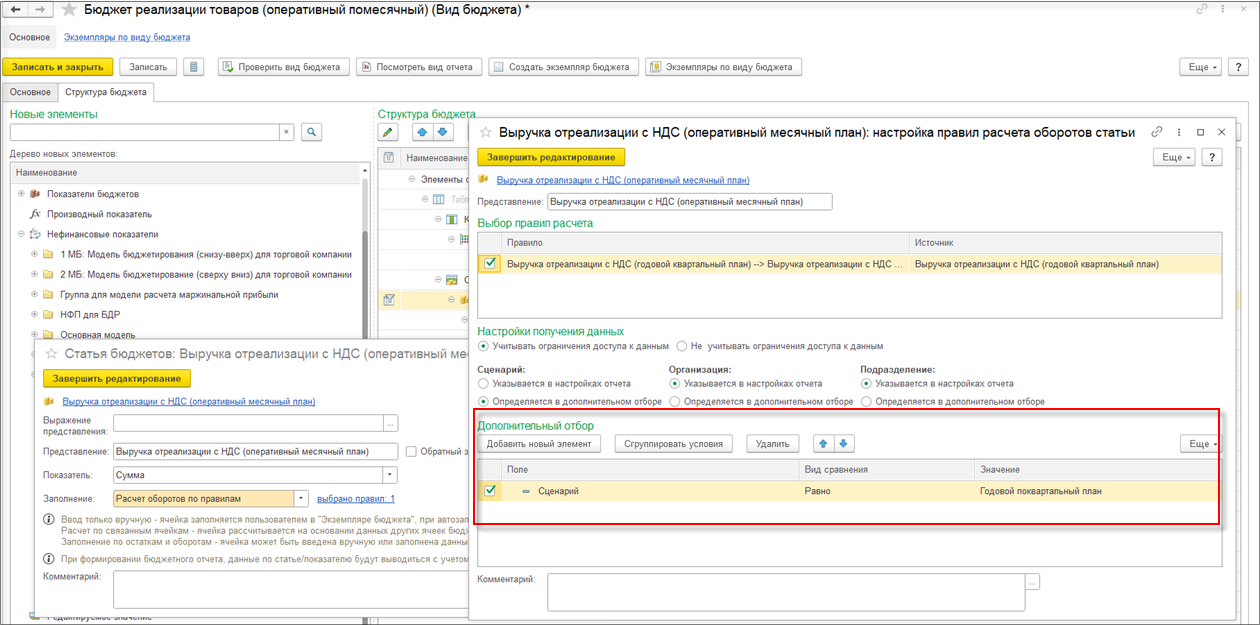The height and width of the screenshot is (625, 1260).
Task: Click the green pencil edit icon in Структура бюджета
Action: click(x=388, y=132)
